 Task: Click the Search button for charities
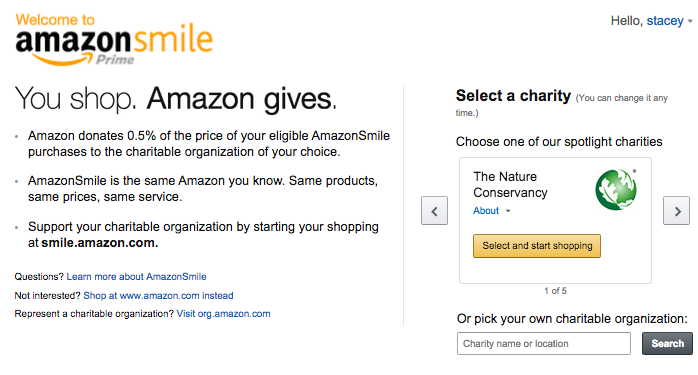click(x=667, y=343)
